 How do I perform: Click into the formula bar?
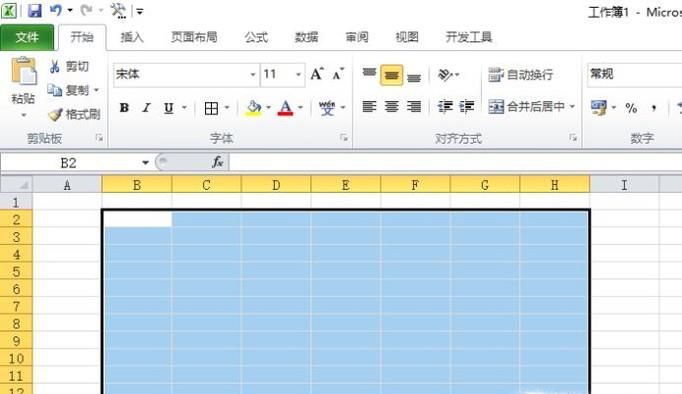pos(455,163)
